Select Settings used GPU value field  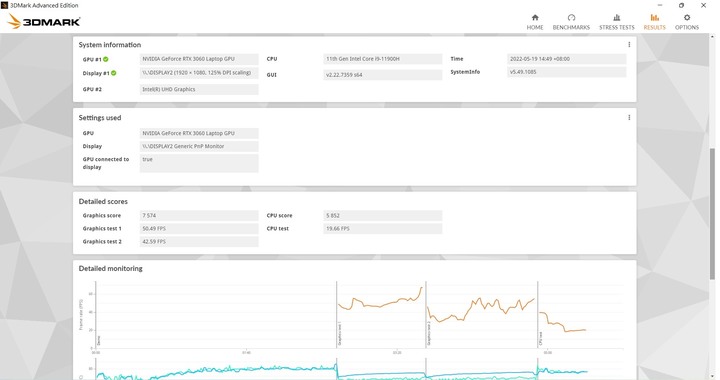(x=199, y=133)
